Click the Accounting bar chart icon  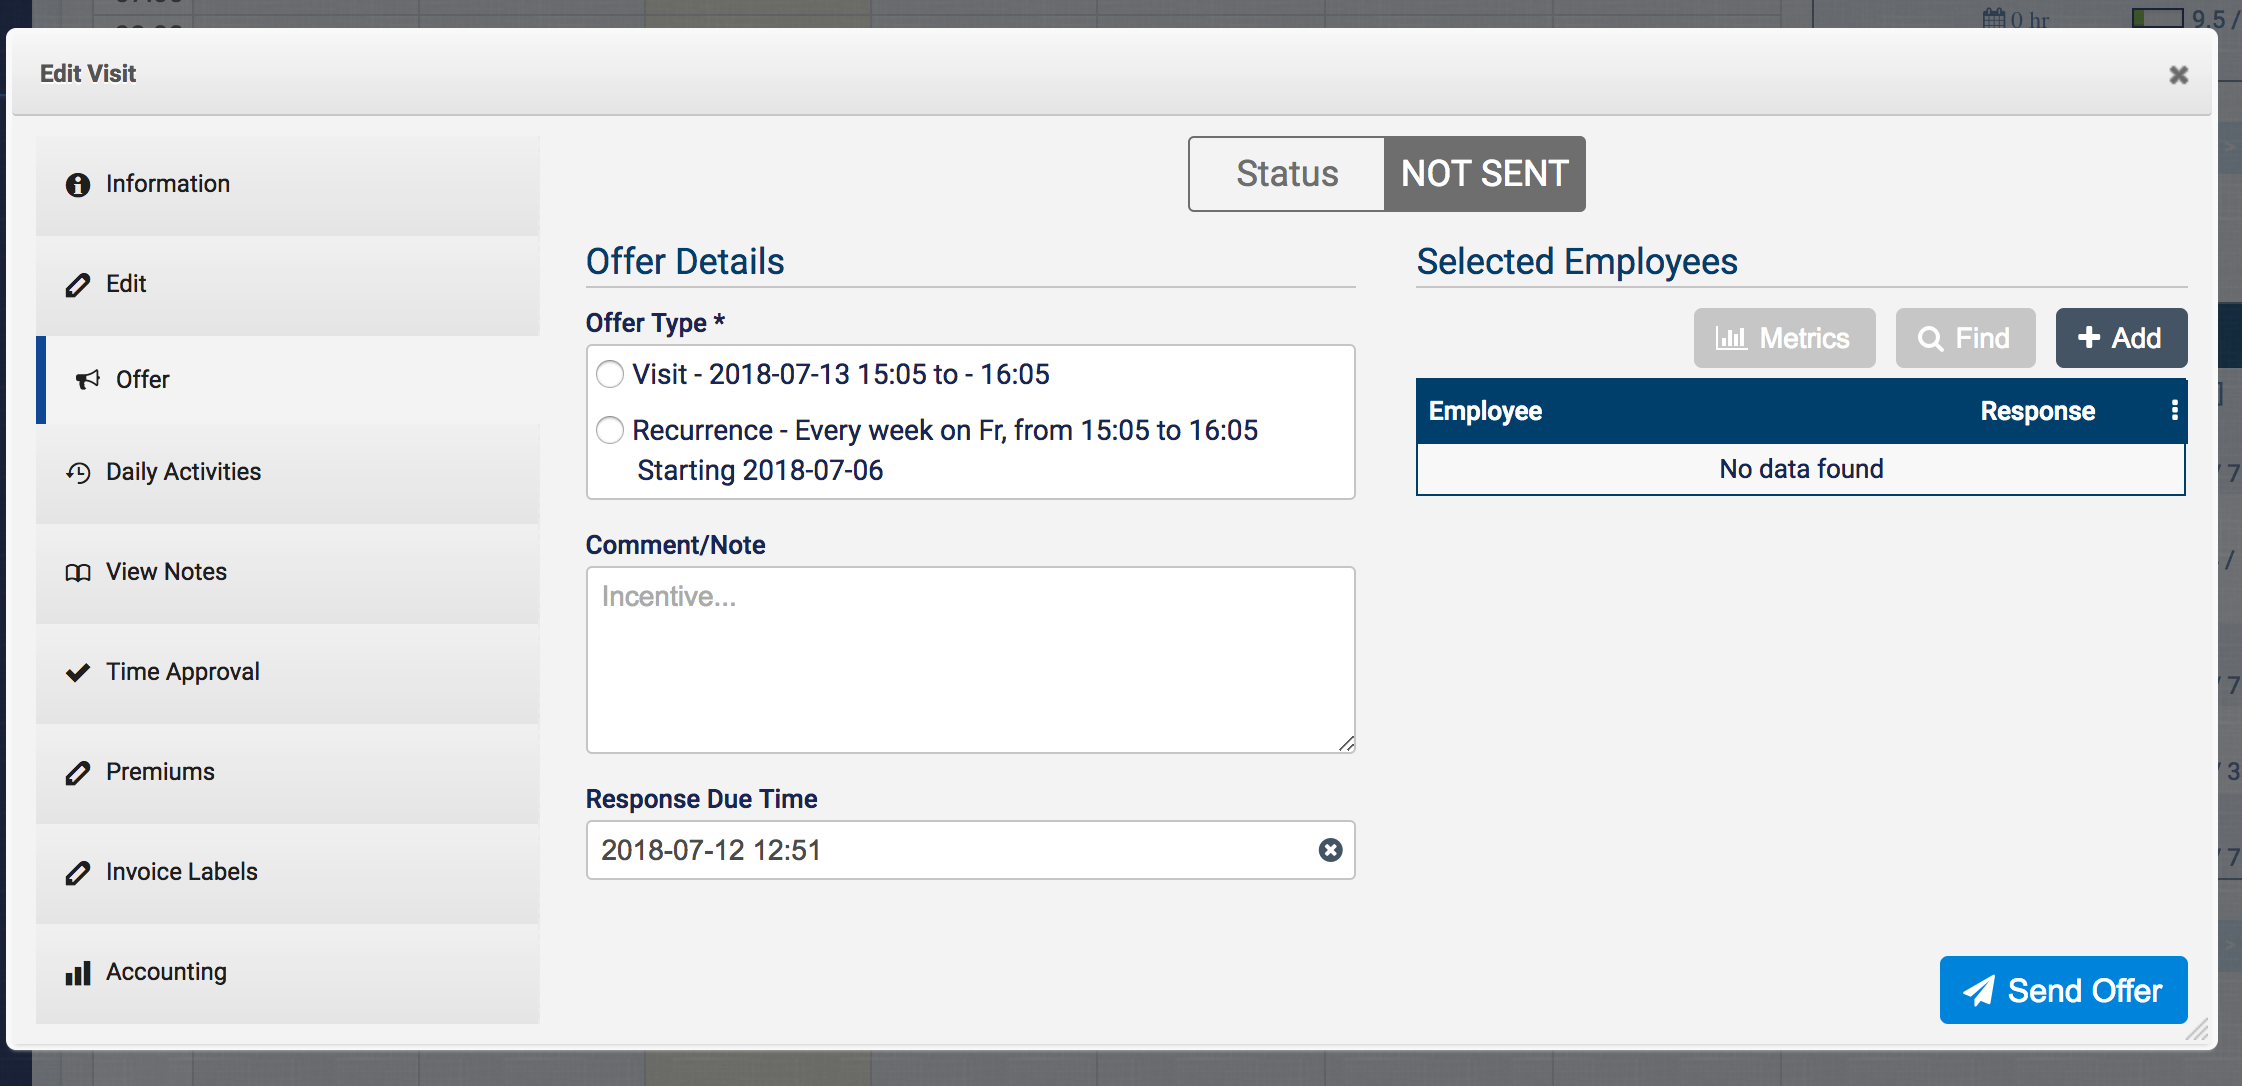click(x=78, y=973)
